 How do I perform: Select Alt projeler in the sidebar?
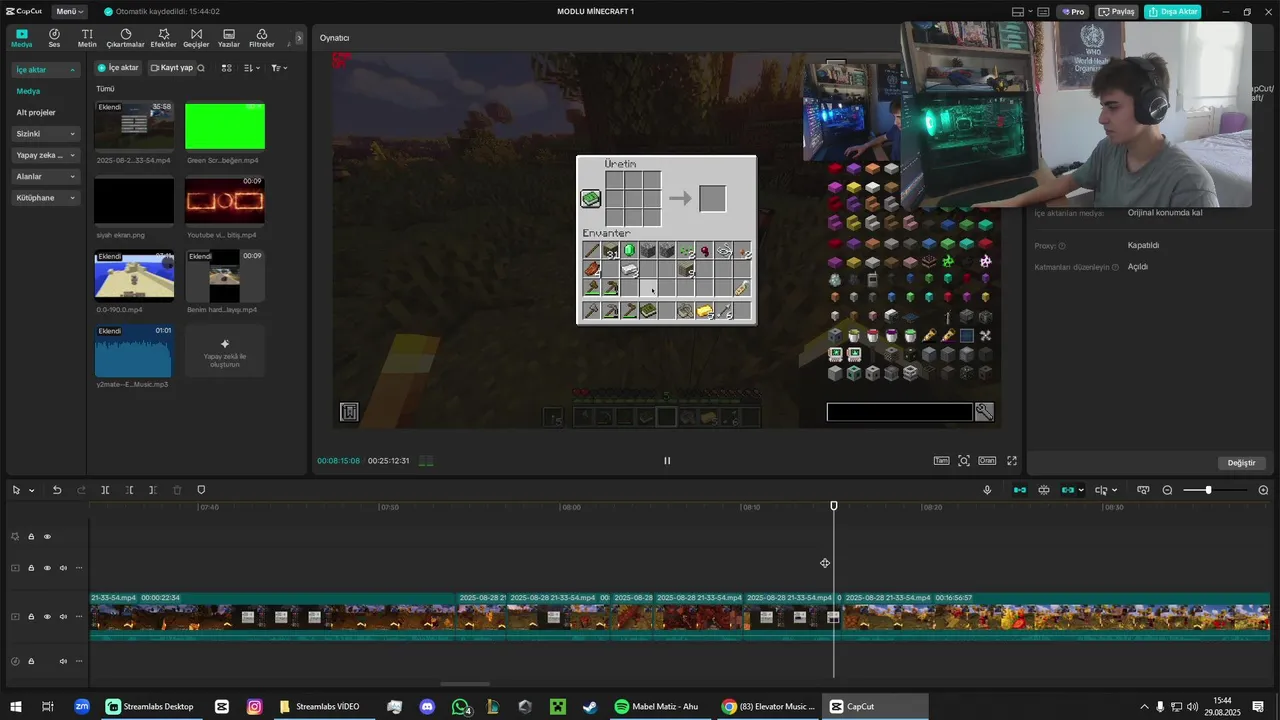click(36, 112)
